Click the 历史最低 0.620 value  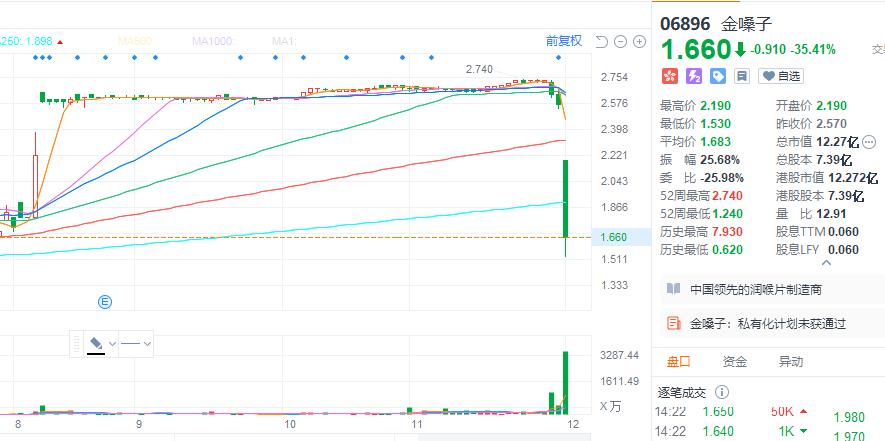click(728, 250)
